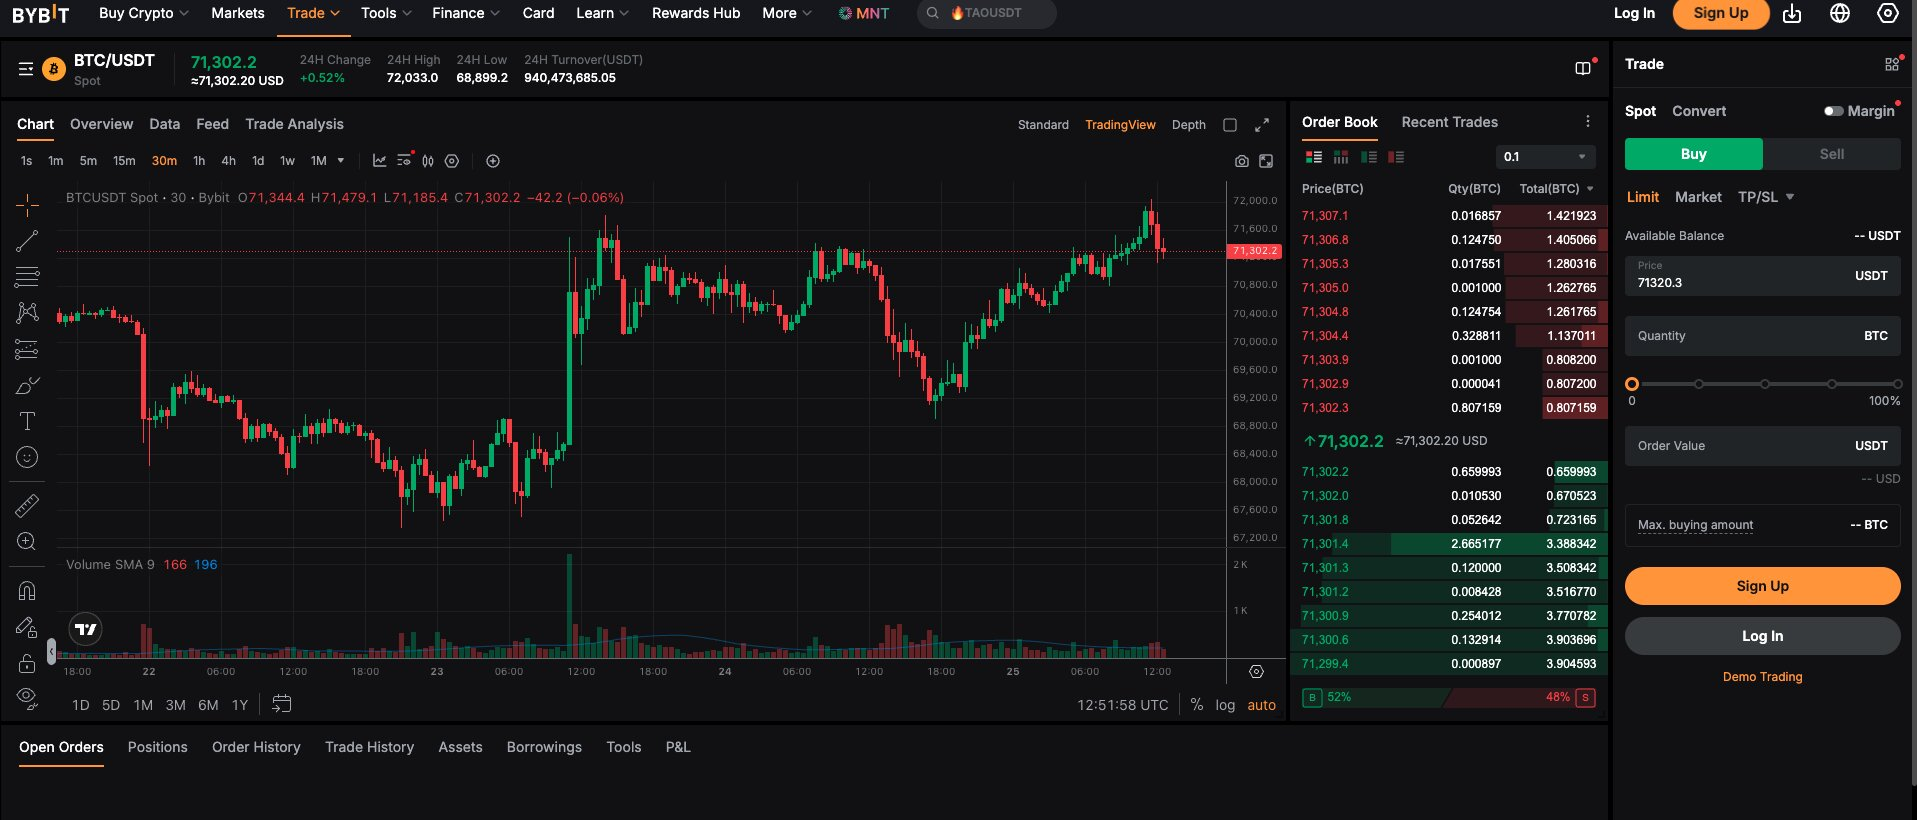Click the quantity percentage slider handle

tap(1632, 384)
